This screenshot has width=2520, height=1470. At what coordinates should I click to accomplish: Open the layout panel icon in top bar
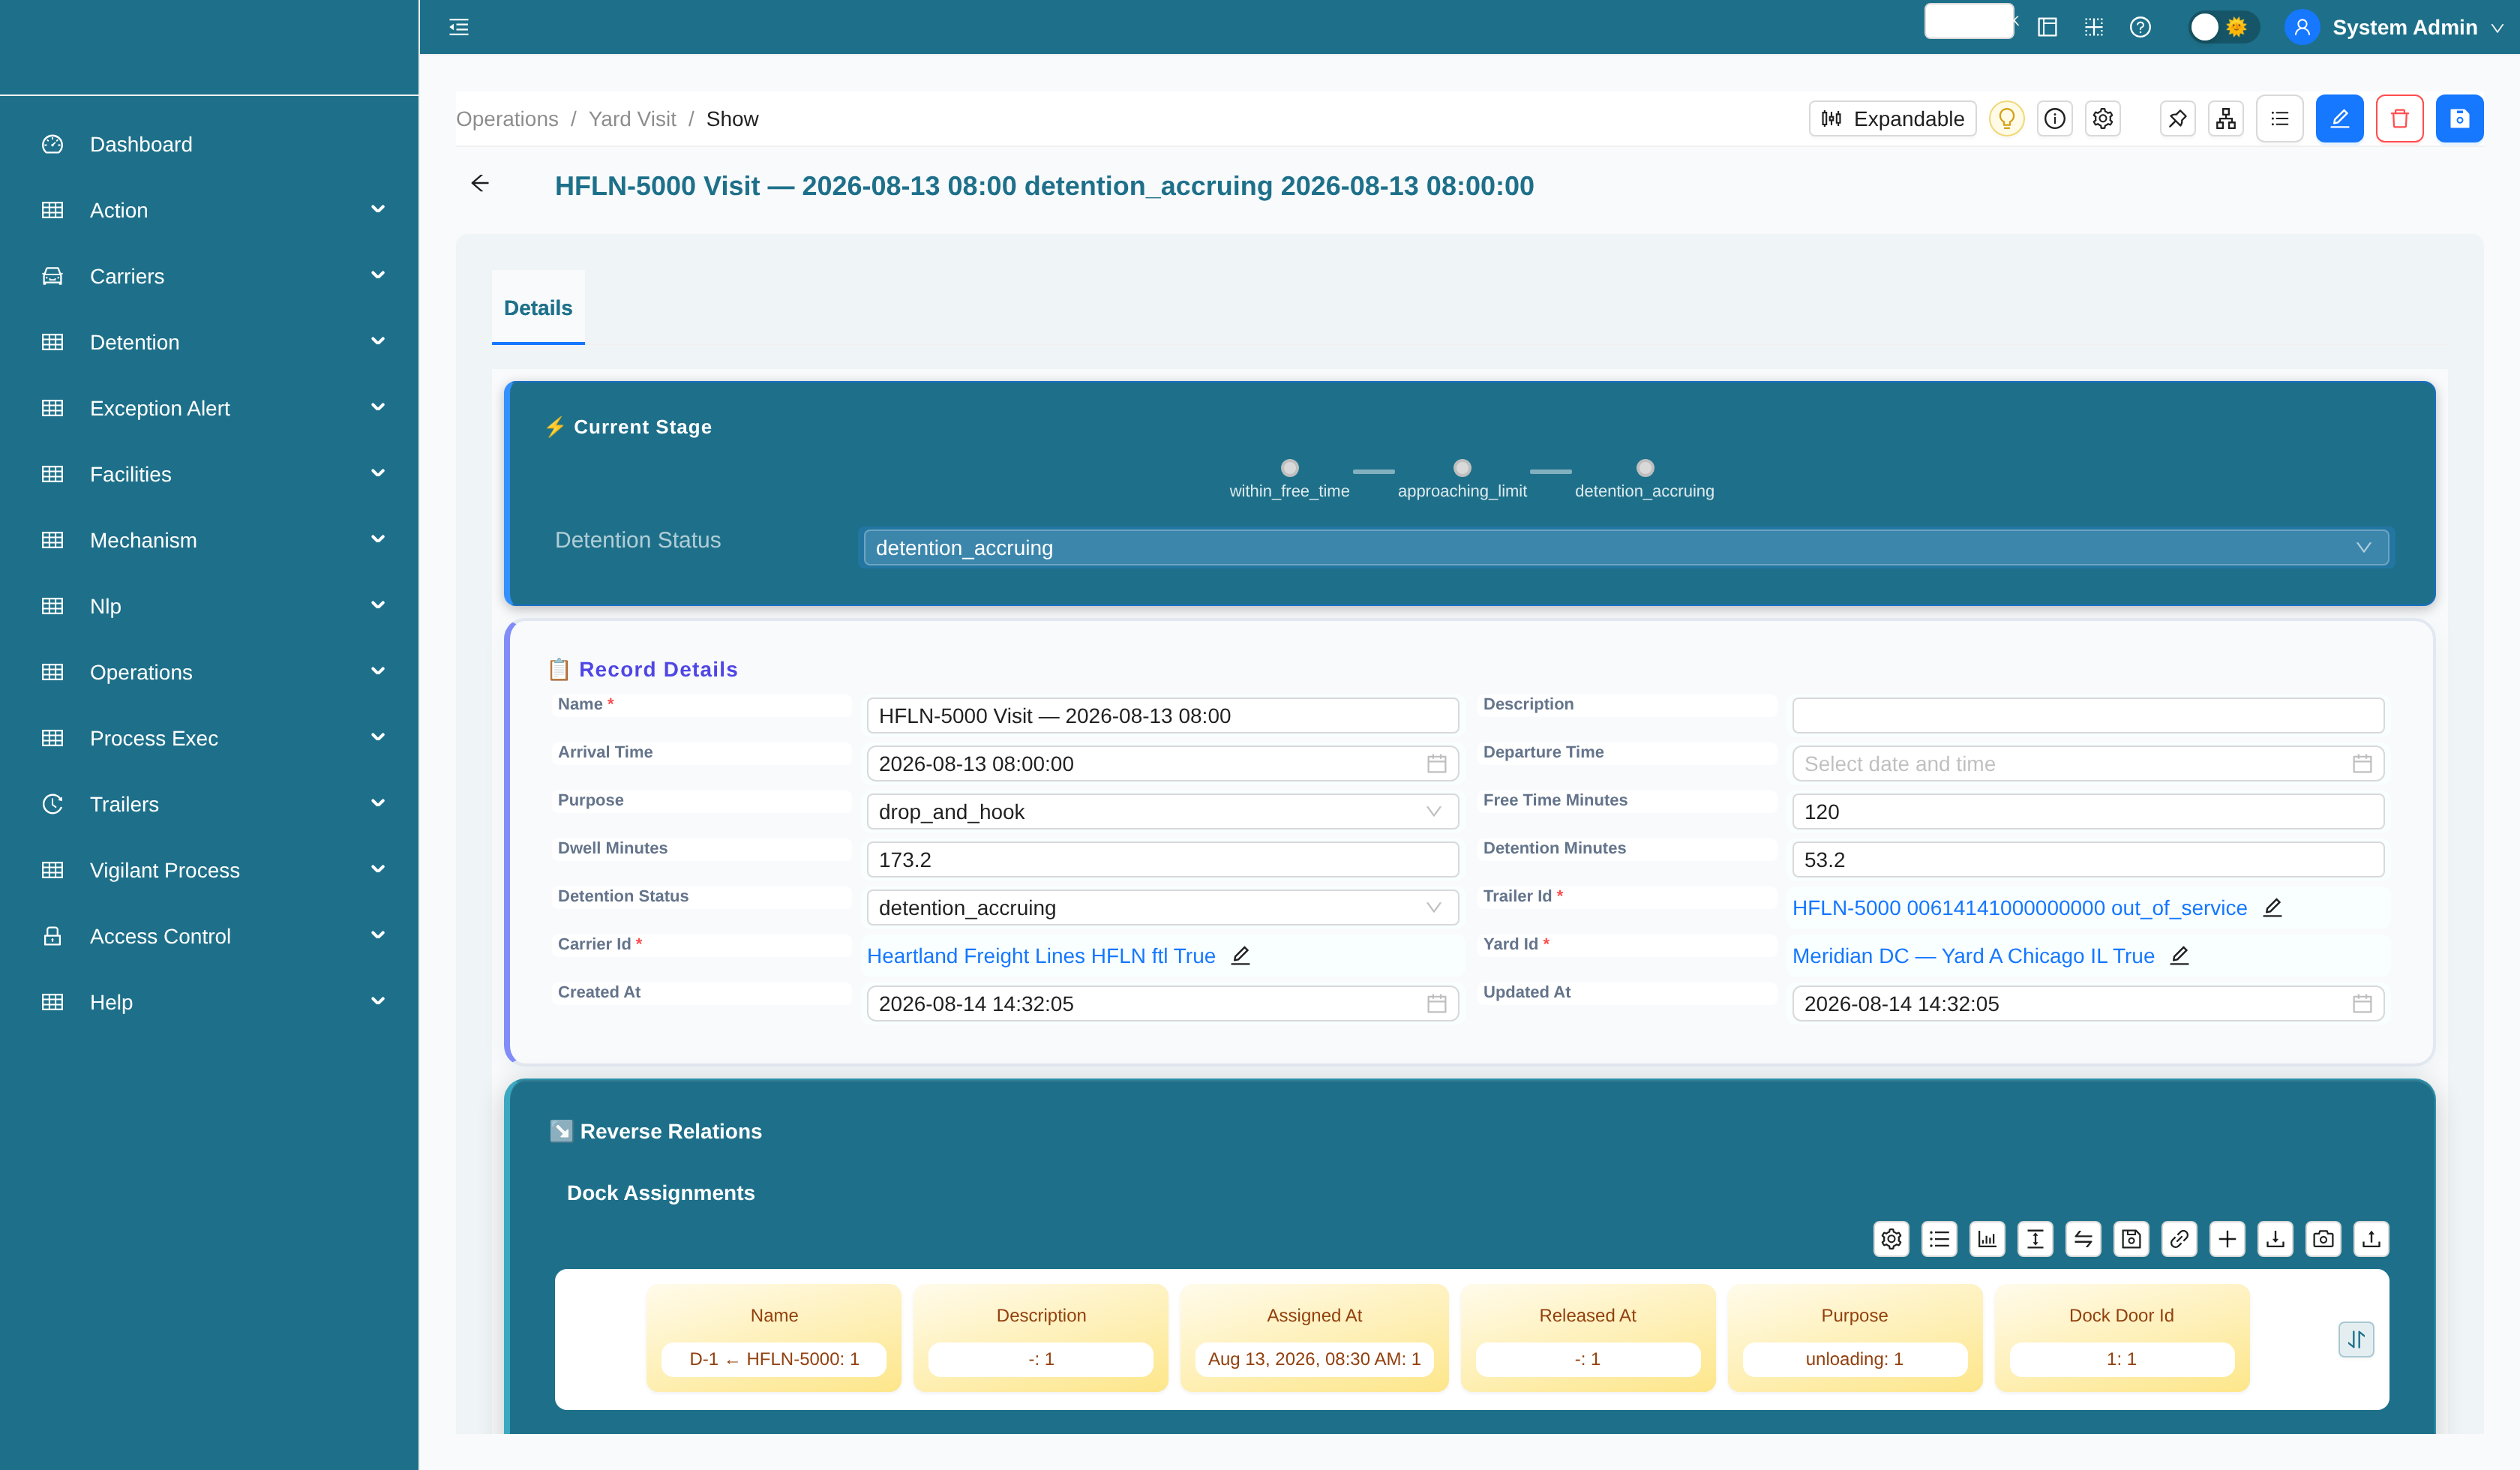click(2047, 27)
